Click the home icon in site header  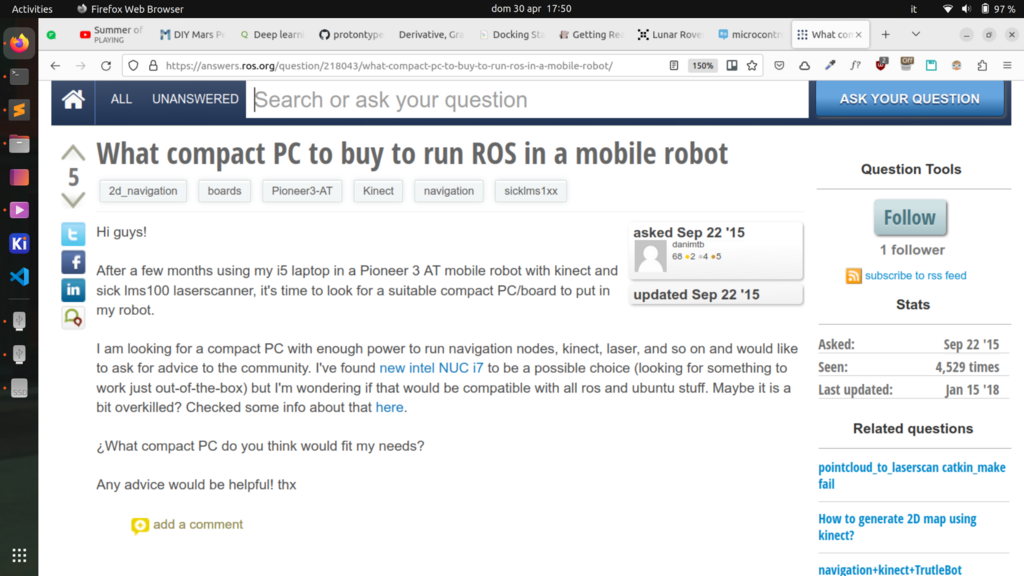73,99
